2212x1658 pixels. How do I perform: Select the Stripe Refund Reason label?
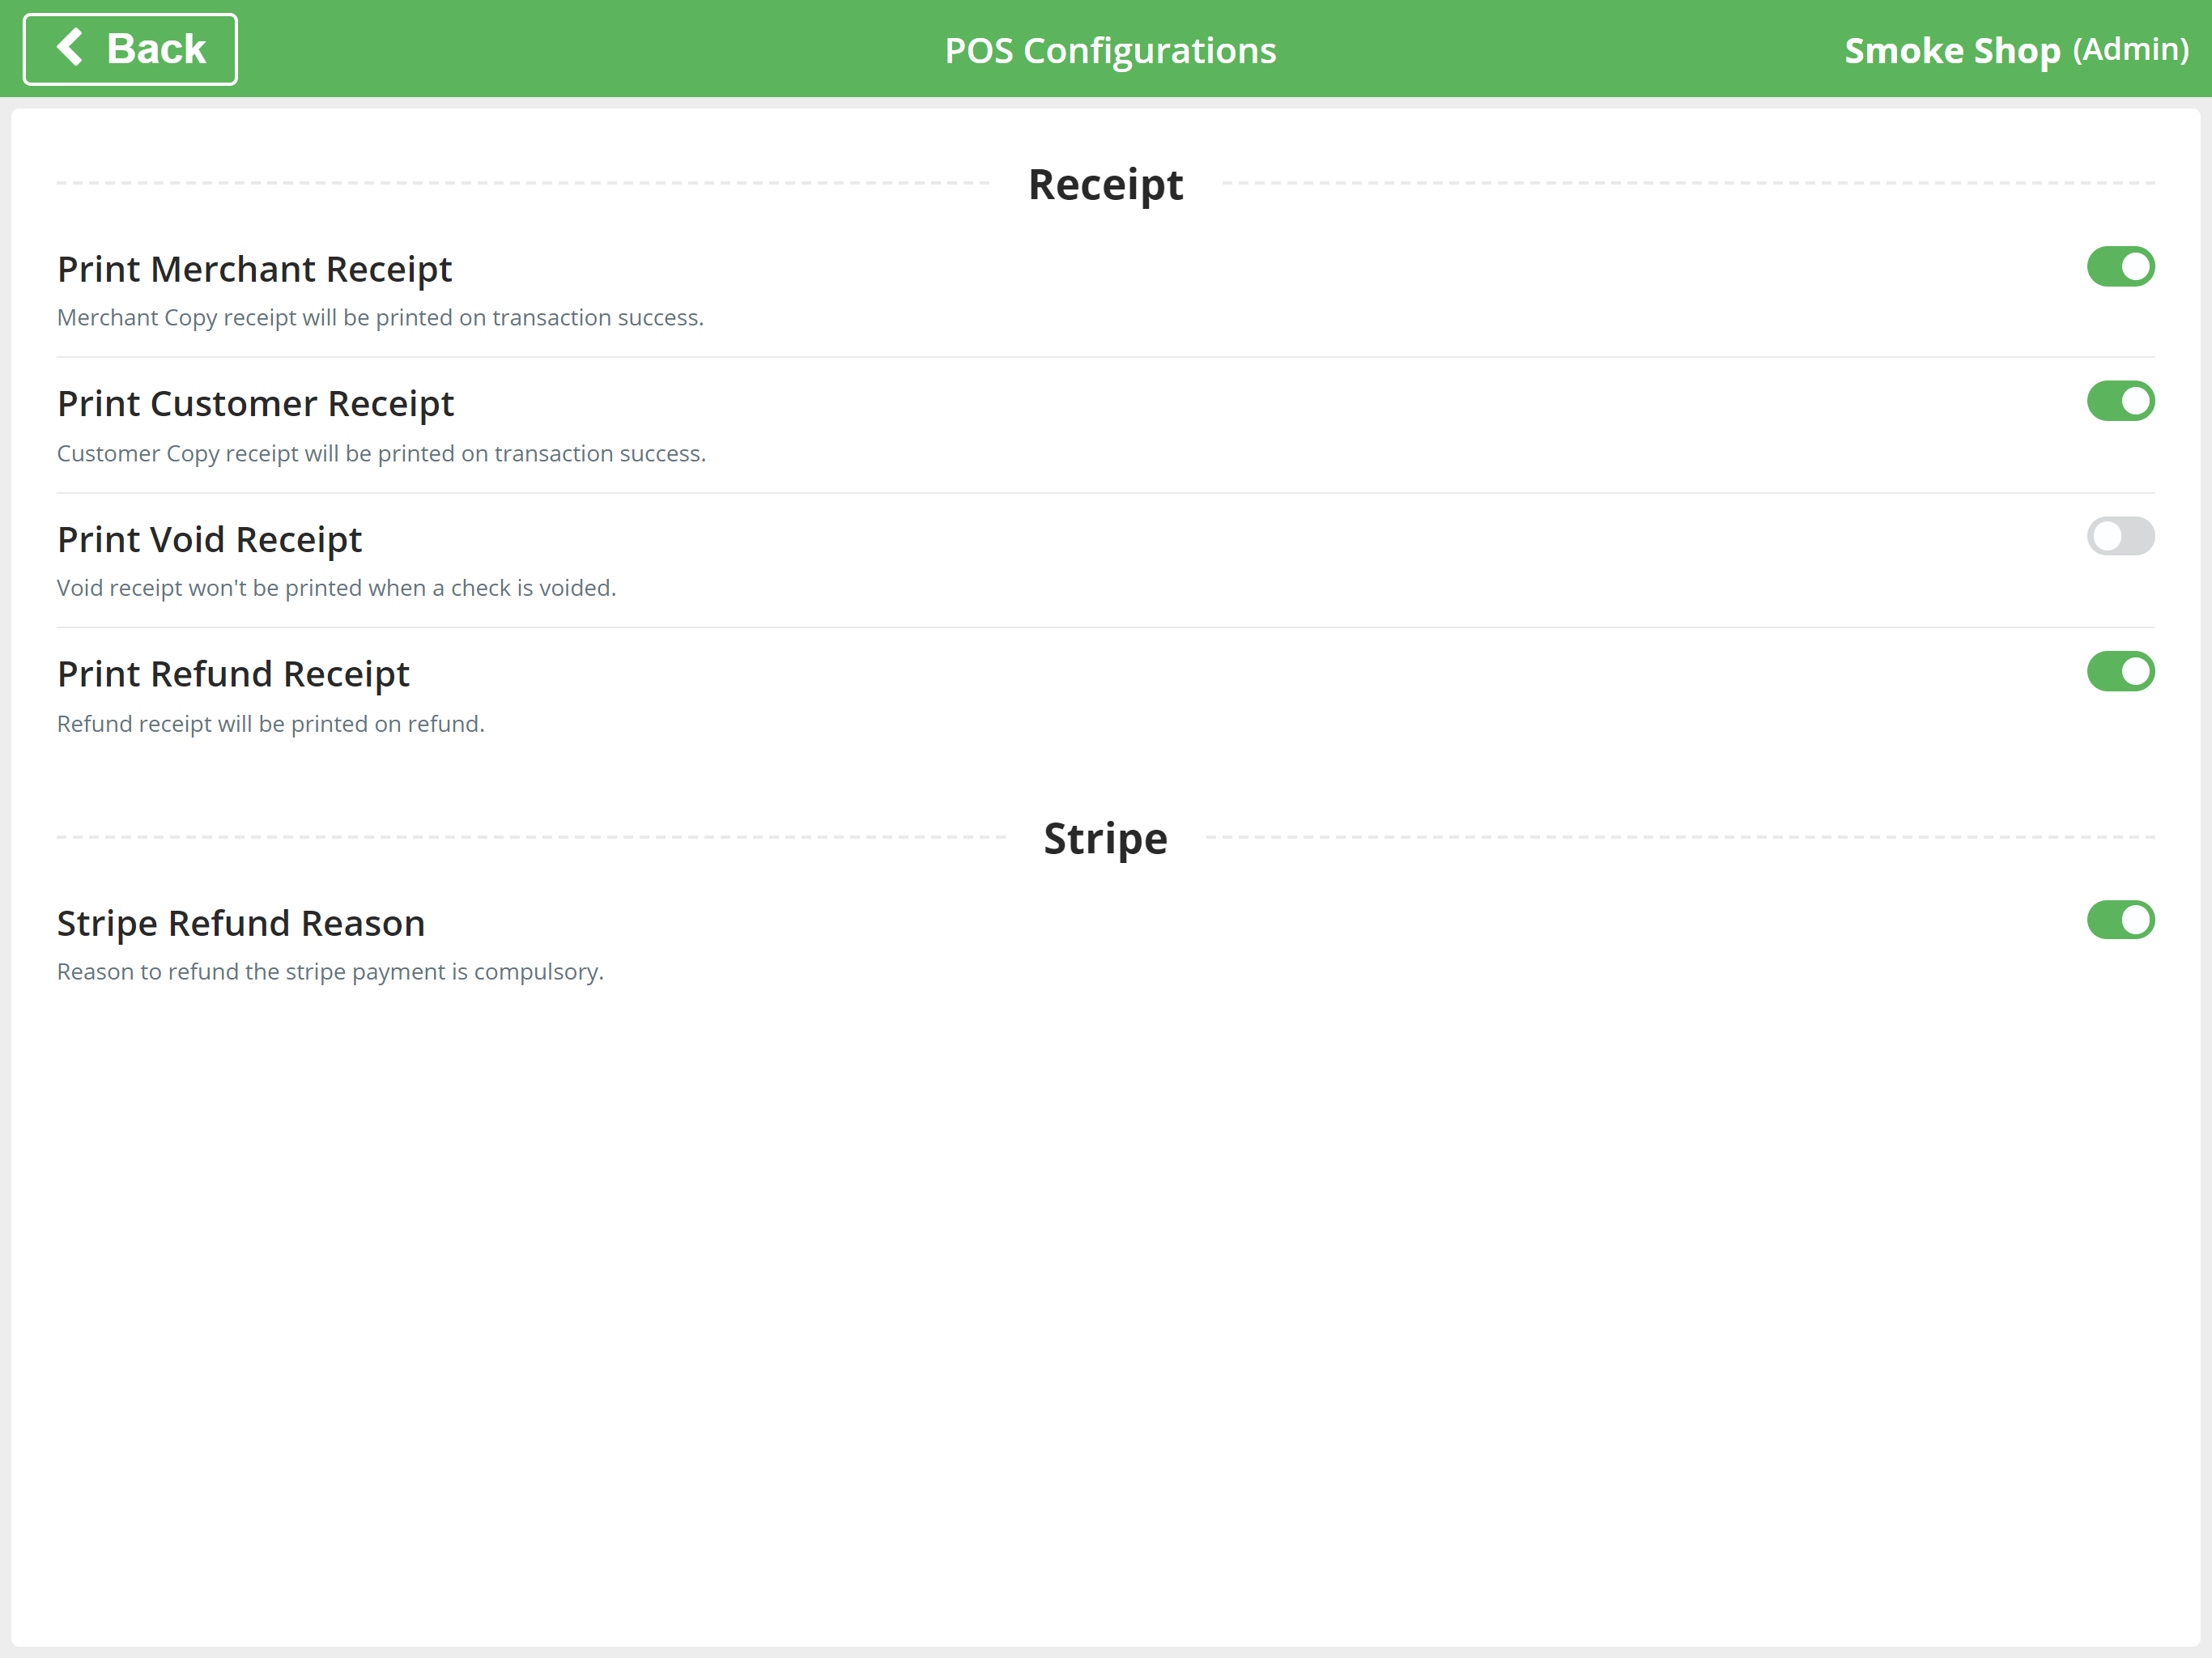coord(241,923)
